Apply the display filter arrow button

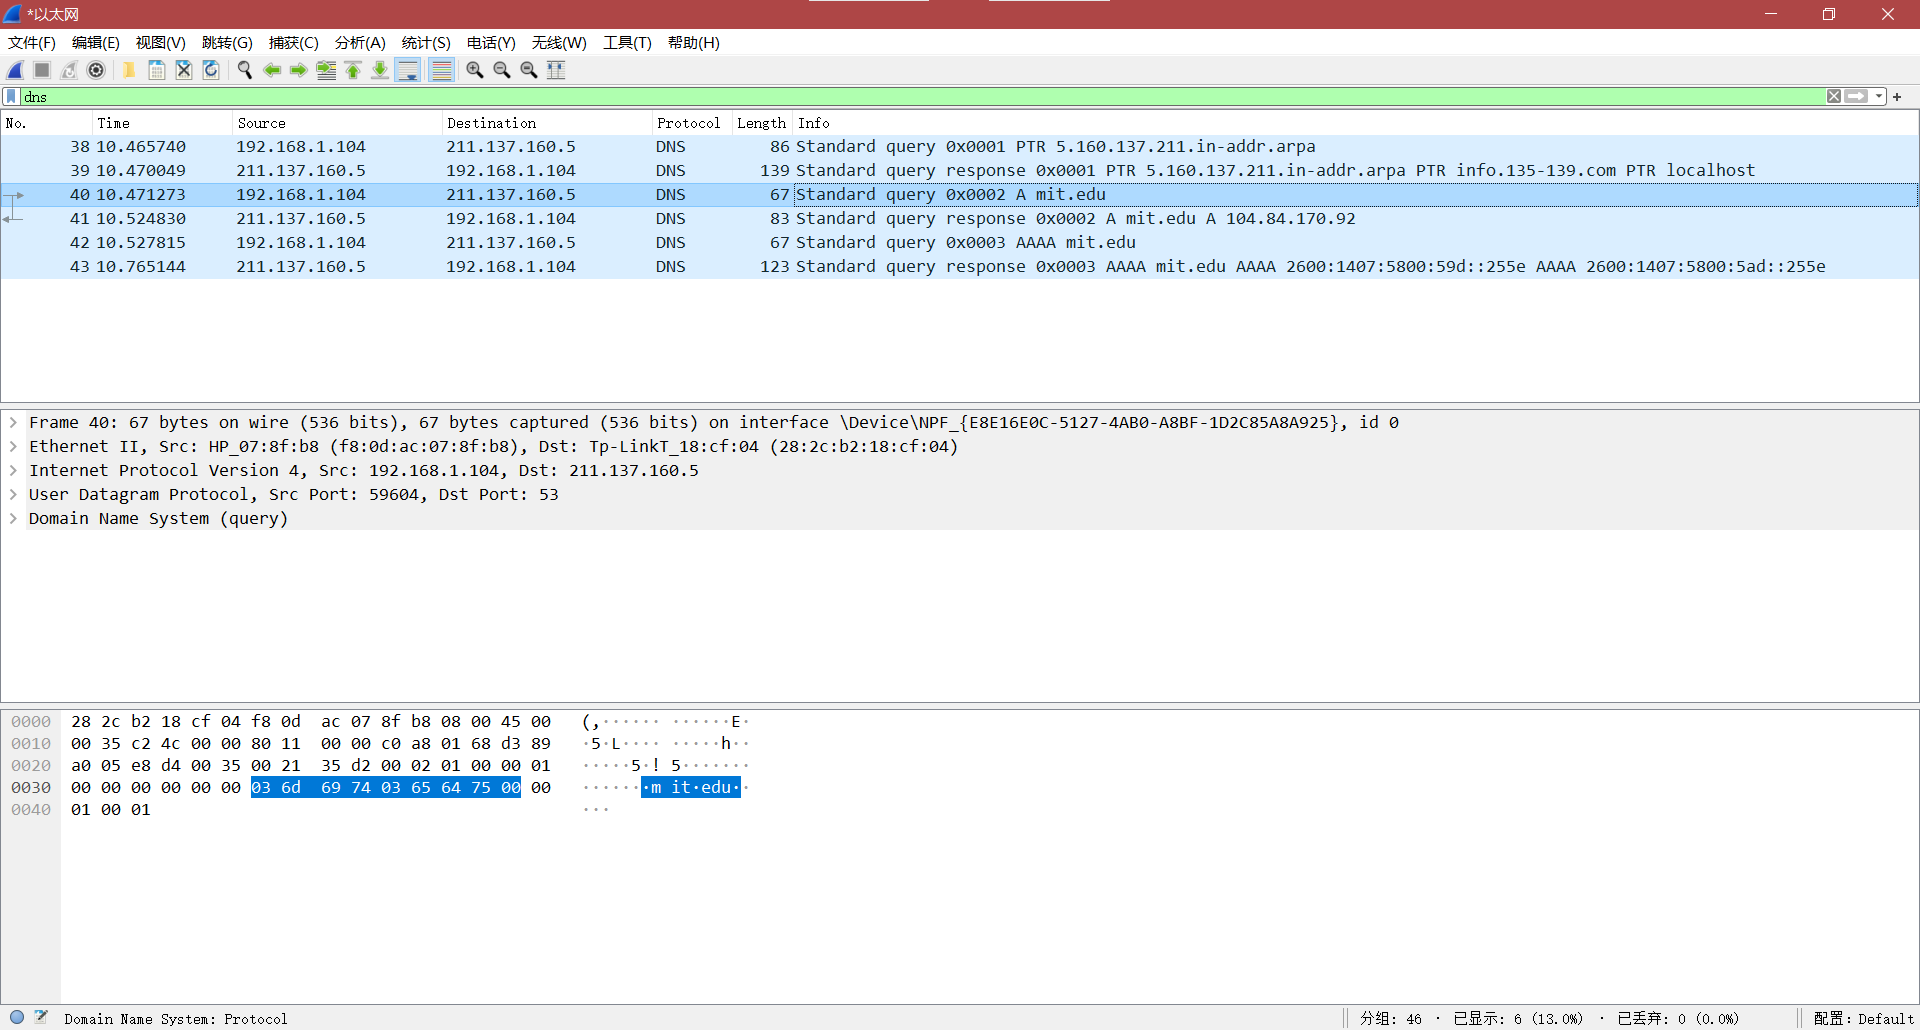coord(1857,97)
